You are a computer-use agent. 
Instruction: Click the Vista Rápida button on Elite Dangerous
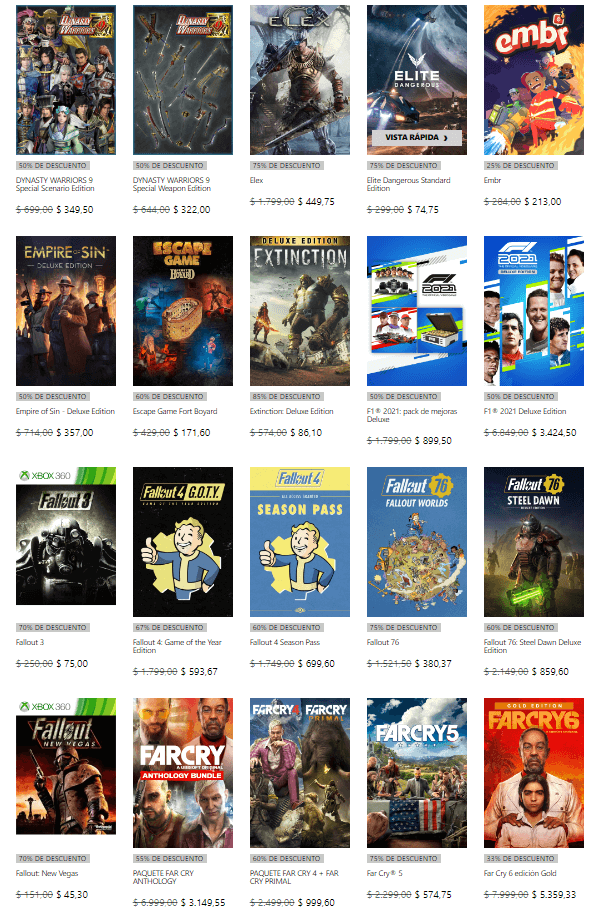(416, 137)
